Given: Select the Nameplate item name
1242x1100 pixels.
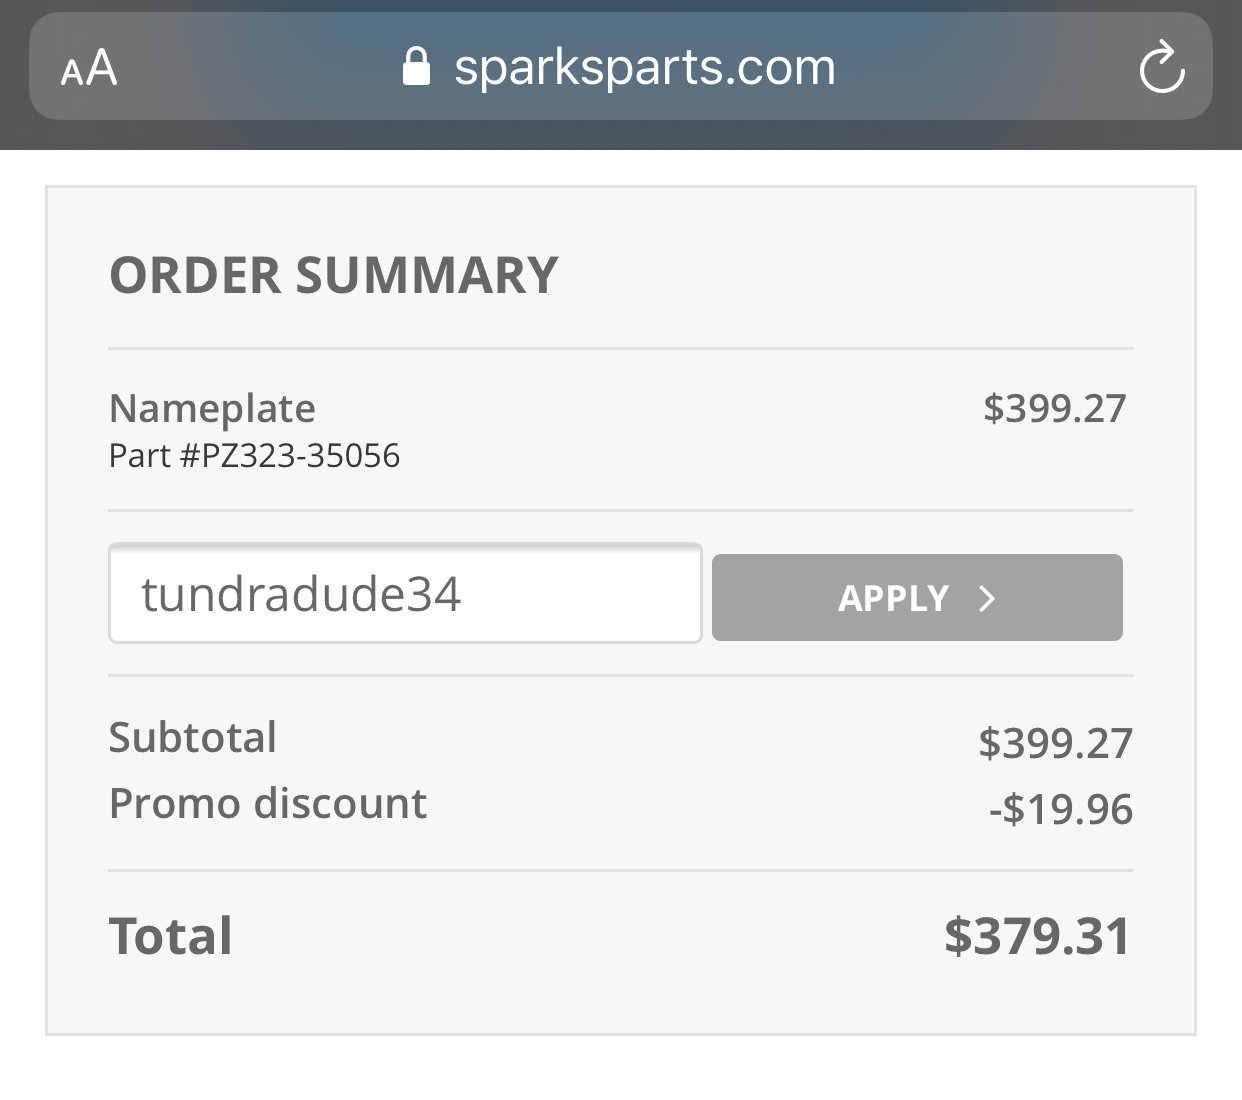Looking at the screenshot, I should coord(212,408).
